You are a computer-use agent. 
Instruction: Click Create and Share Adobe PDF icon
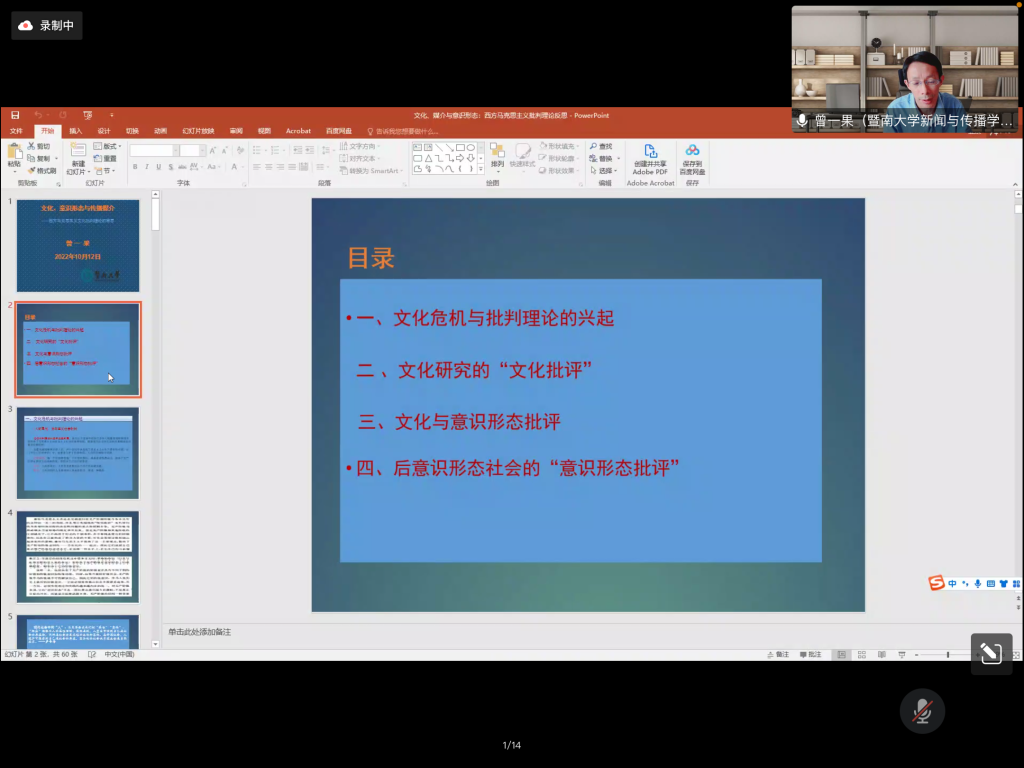(x=650, y=152)
